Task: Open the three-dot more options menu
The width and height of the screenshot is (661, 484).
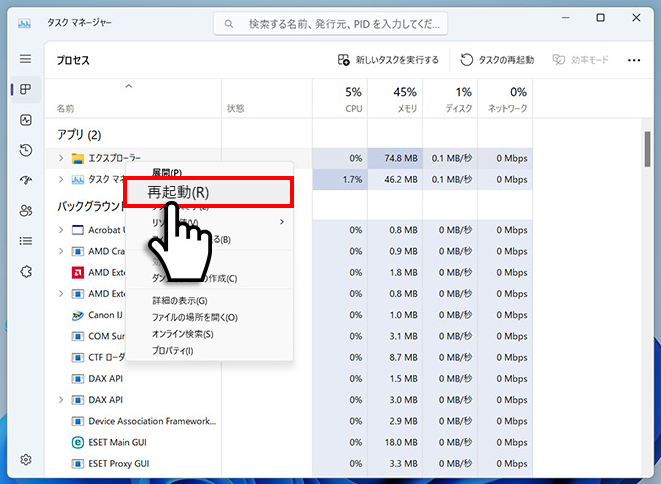Action: pos(634,60)
